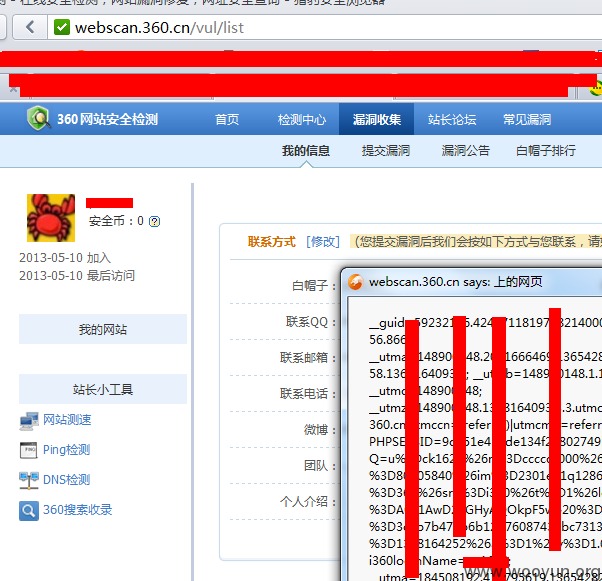Image resolution: width=602 pixels, height=581 pixels.
Task: Click the browser back arrow button
Action: pos(30,27)
